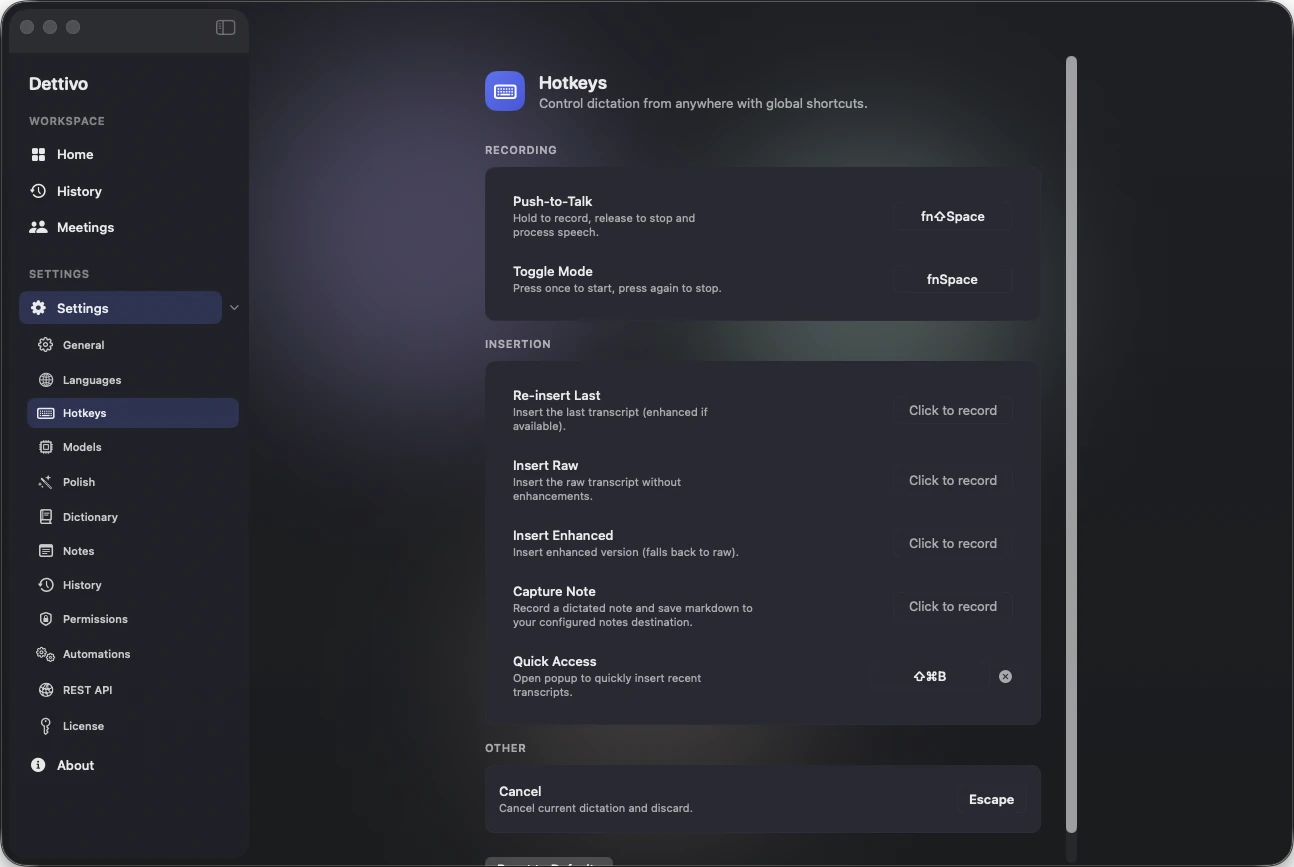Click the License key icon
Screen dimensions: 1294x867
[x=45, y=726]
